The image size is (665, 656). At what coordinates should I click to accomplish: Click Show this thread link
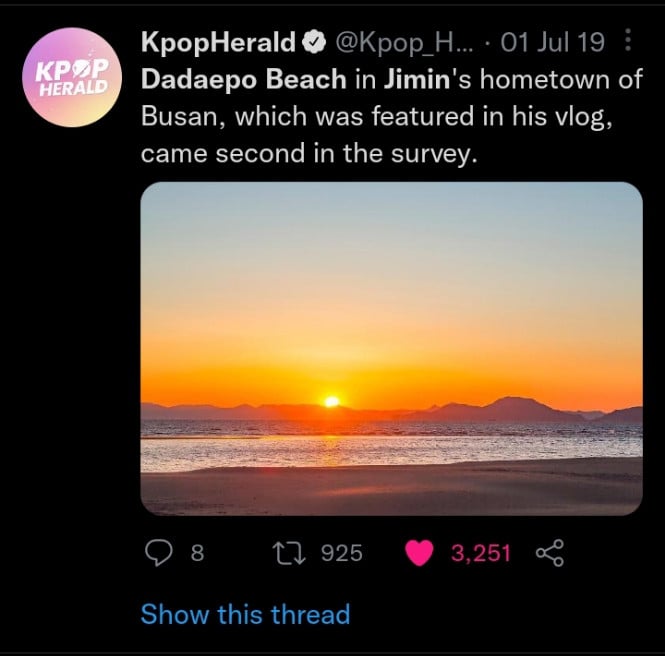coord(245,614)
